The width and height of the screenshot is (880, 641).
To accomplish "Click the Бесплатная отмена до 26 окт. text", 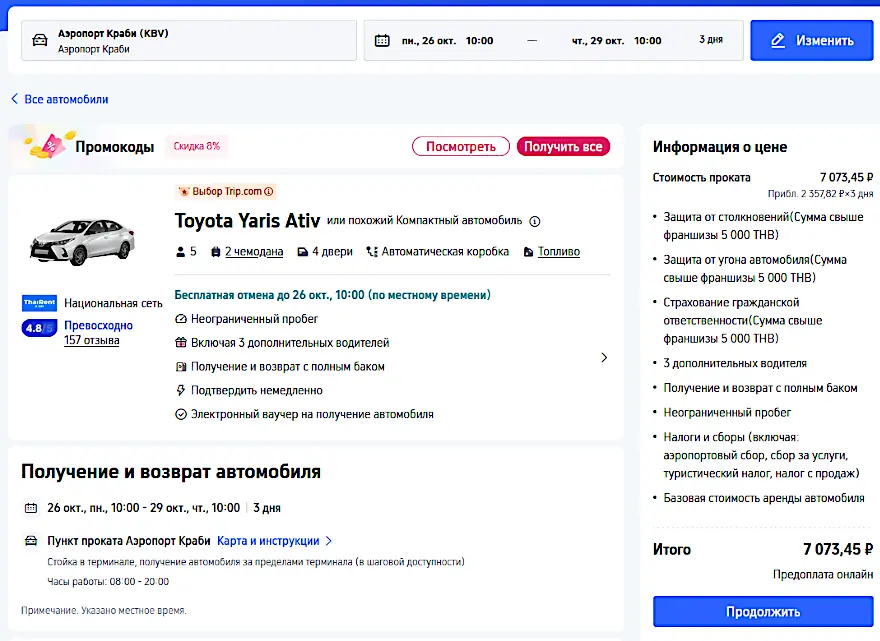I will [x=332, y=295].
